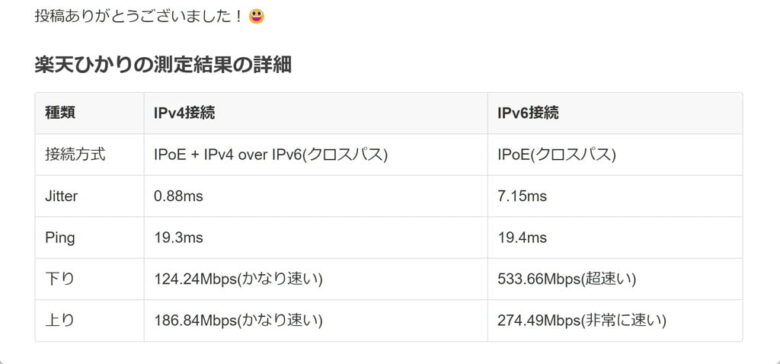This screenshot has height=364, width=780.
Task: Click the 274.49Mbps(非常に速い) upload cell
Action: click(582, 321)
